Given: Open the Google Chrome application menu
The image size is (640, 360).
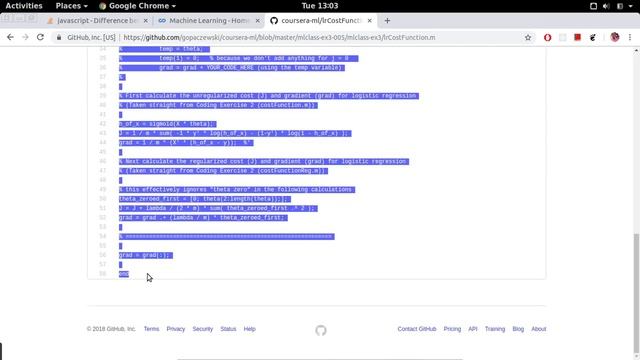Looking at the screenshot, I should point(138,6).
